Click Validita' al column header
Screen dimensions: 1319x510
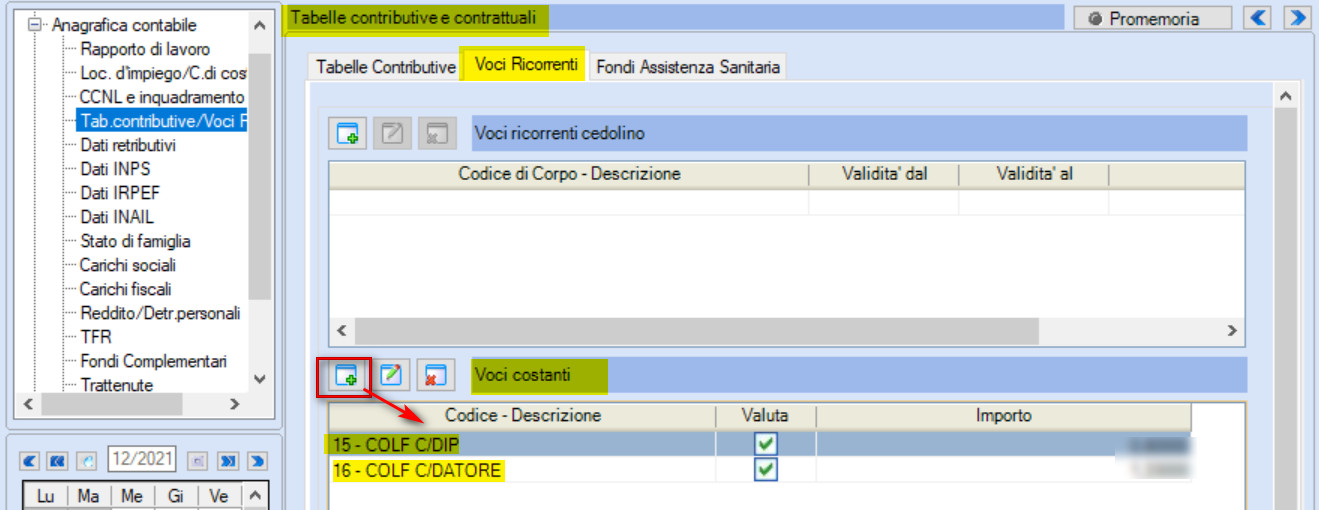click(1034, 174)
